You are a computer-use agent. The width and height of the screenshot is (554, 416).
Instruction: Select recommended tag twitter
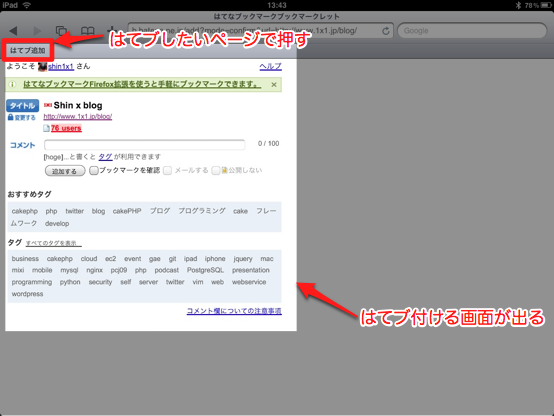coord(75,211)
